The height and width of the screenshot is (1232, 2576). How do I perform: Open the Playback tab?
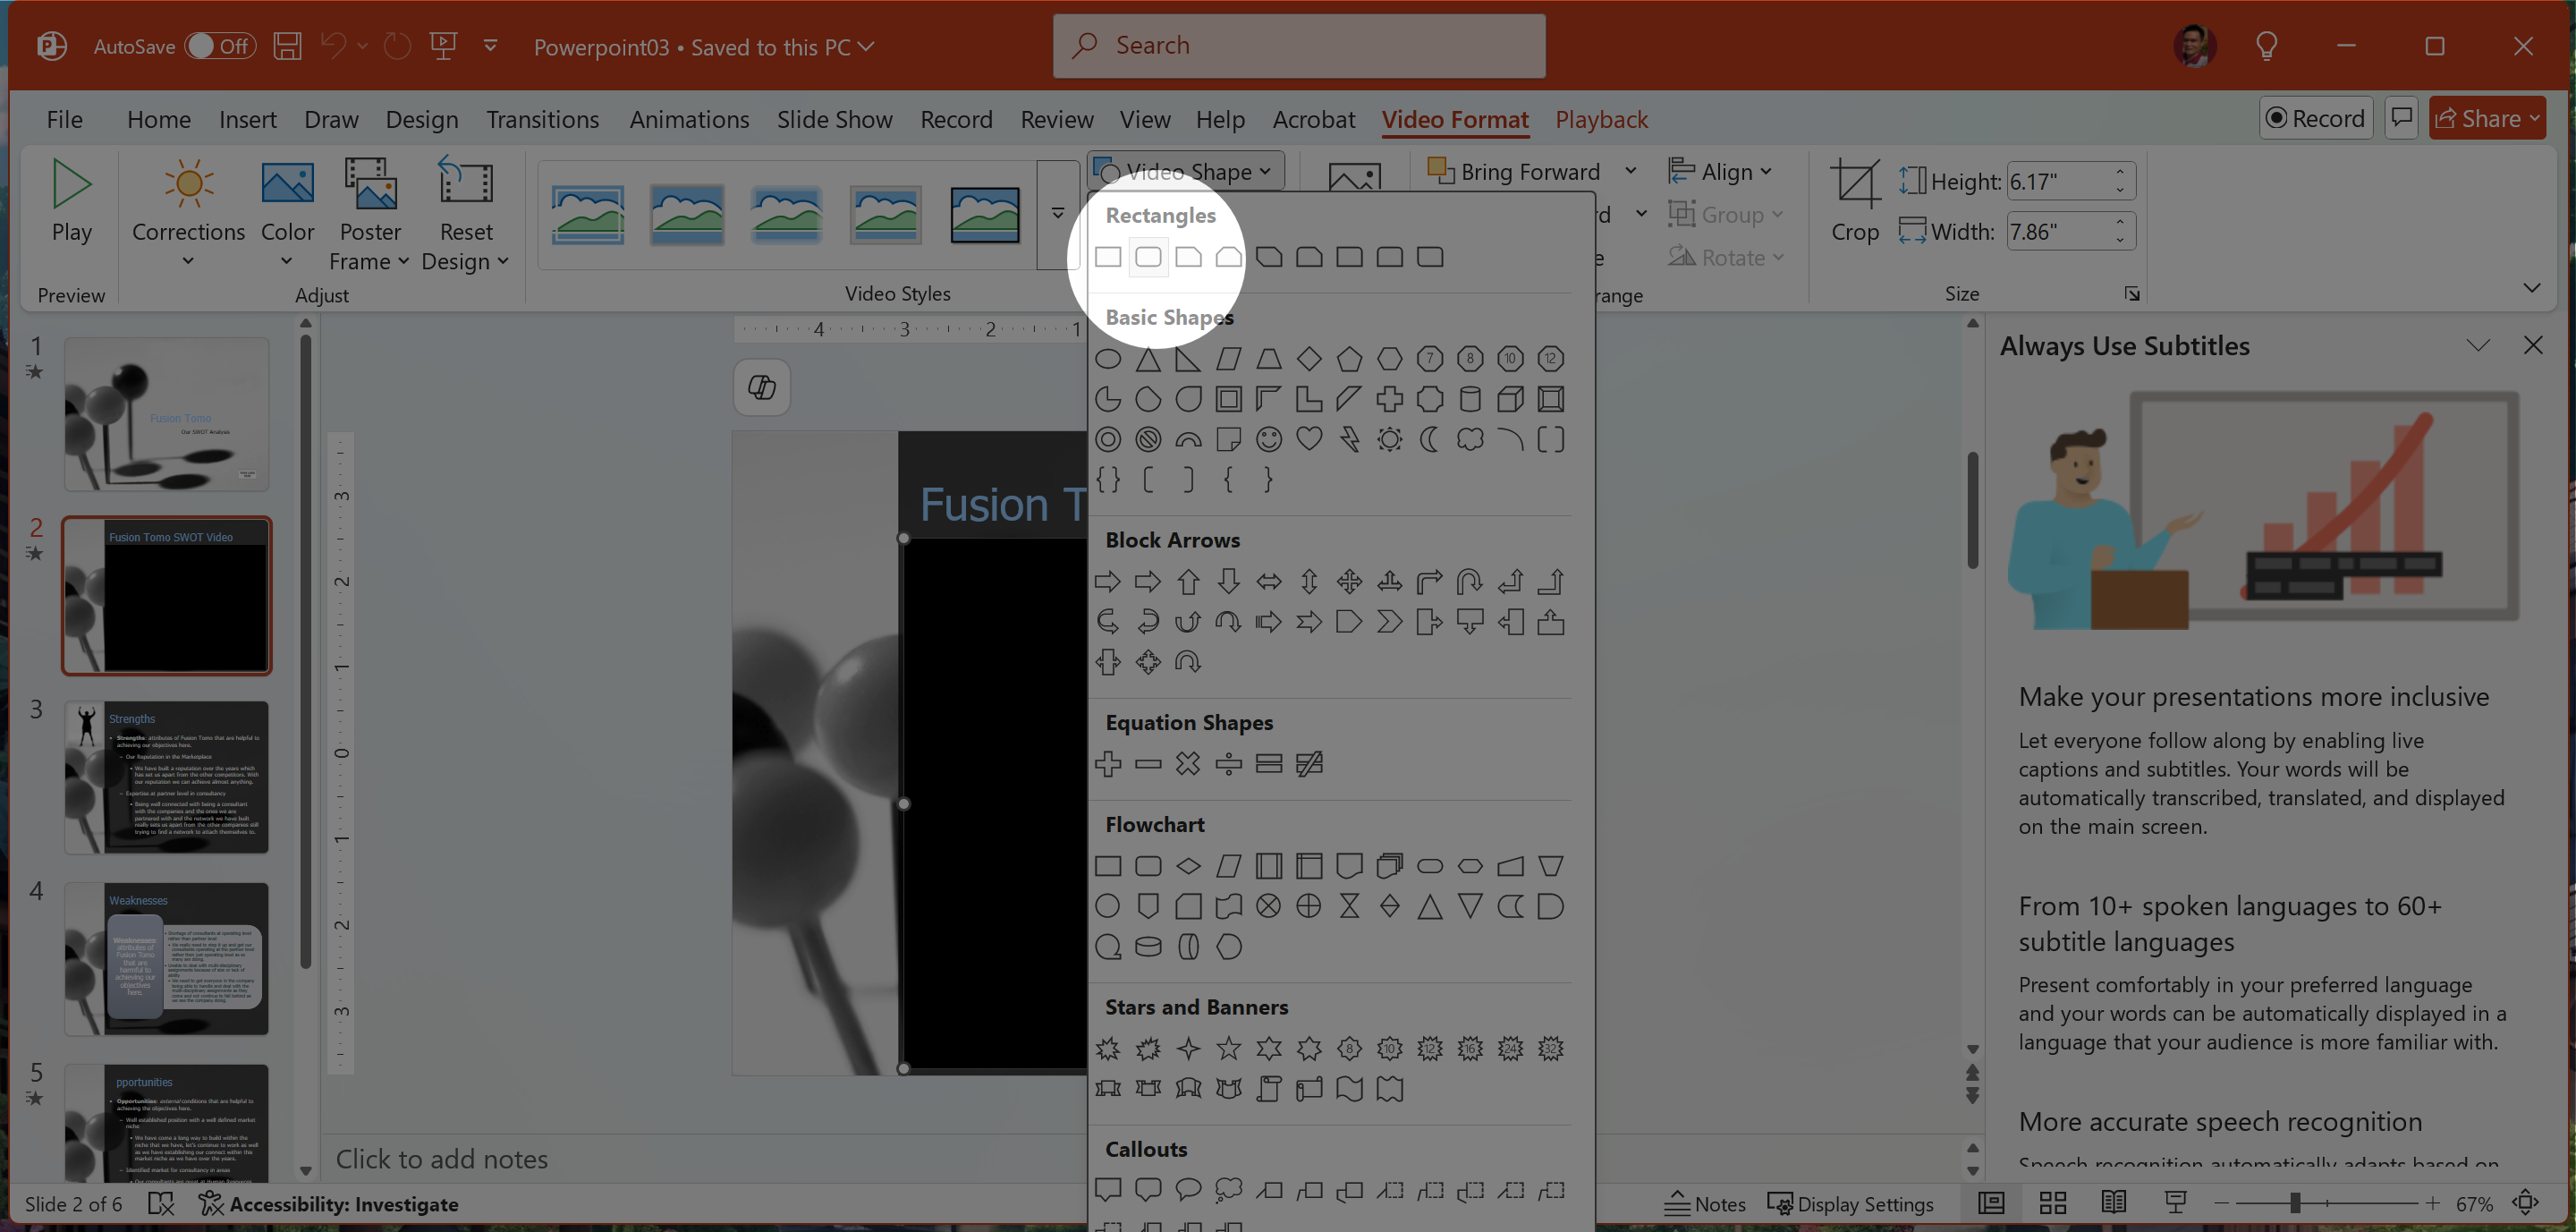[1600, 119]
